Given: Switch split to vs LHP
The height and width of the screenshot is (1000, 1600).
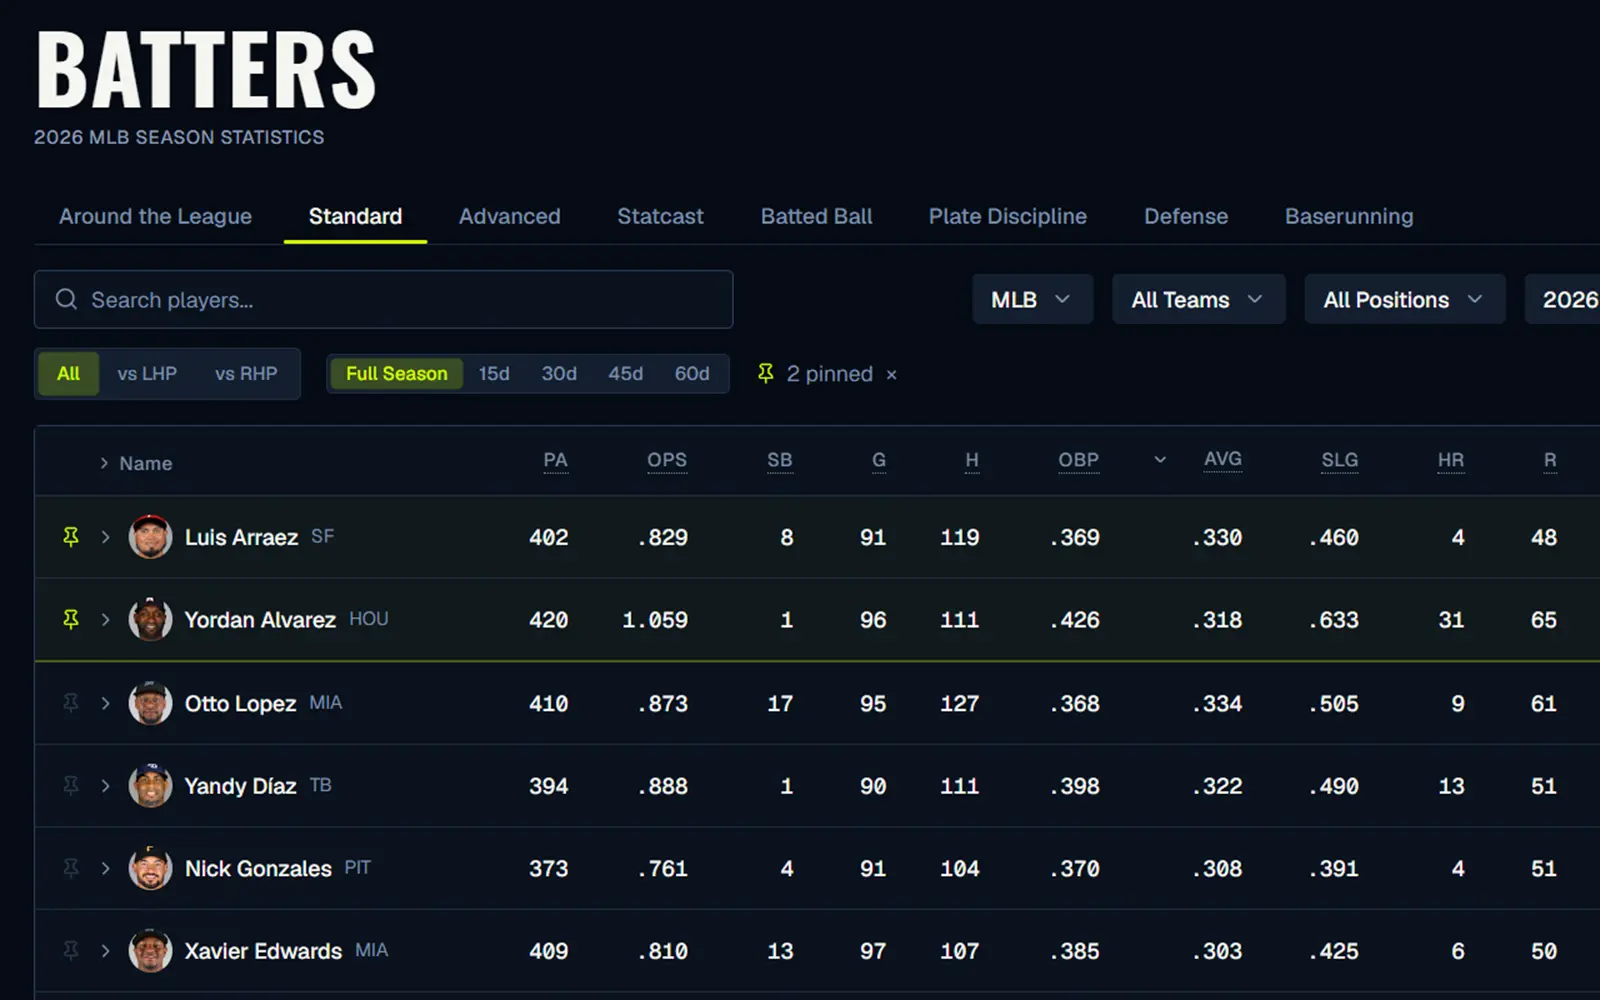Looking at the screenshot, I should [x=147, y=374].
